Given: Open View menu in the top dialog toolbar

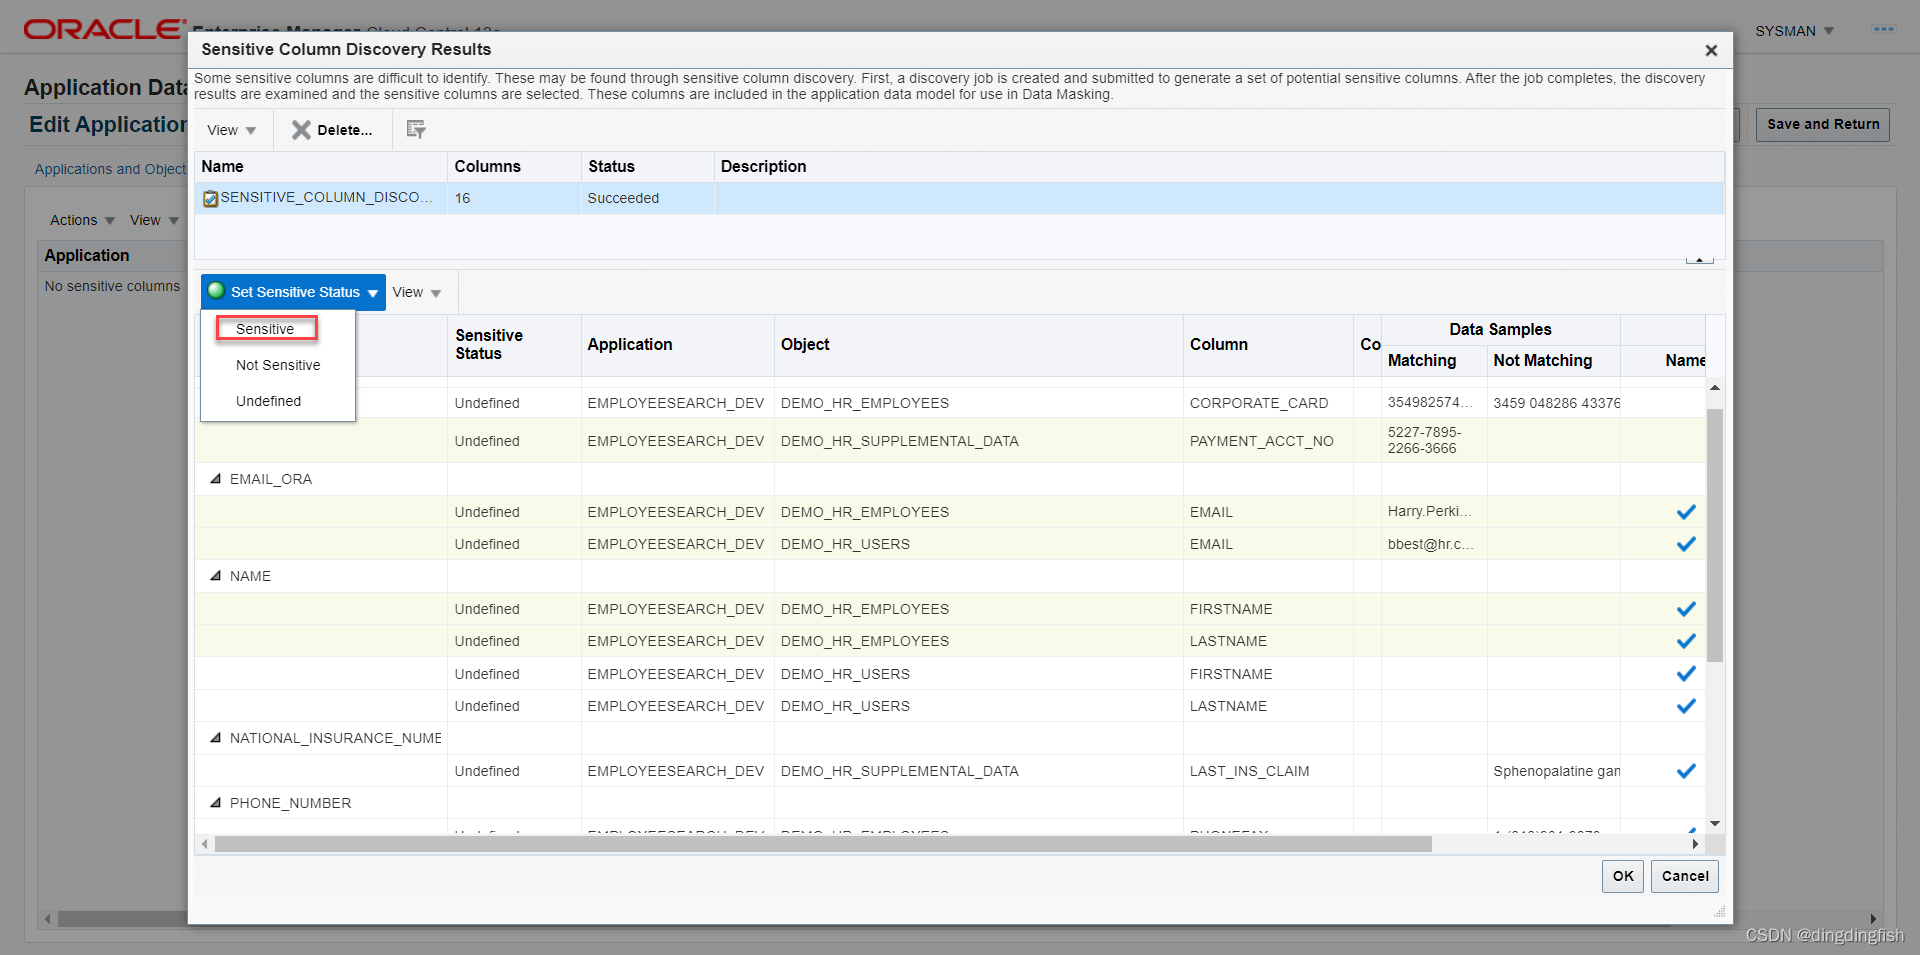Looking at the screenshot, I should click(232, 130).
